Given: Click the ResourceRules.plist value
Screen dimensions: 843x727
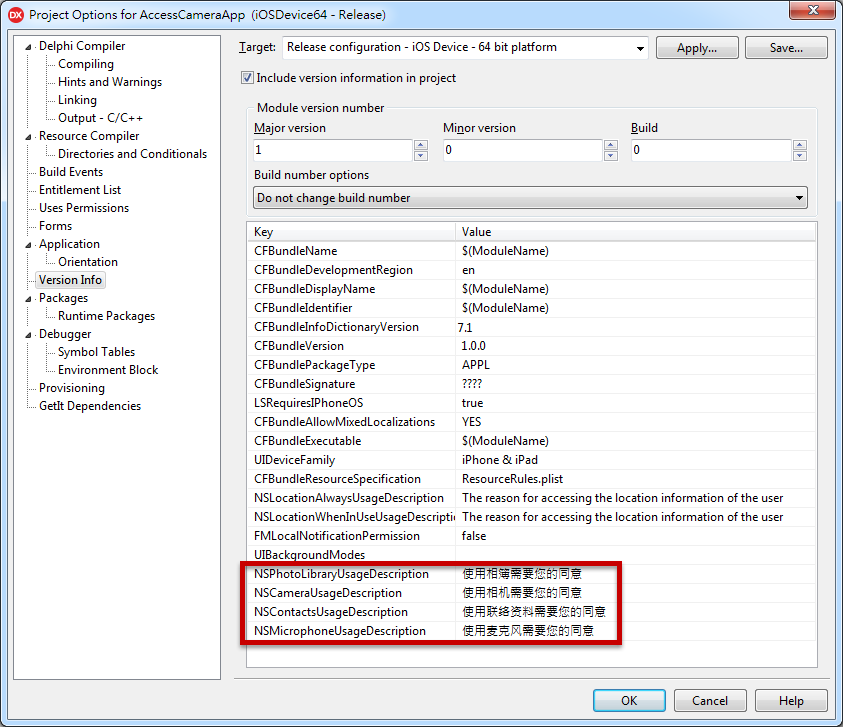Looking at the screenshot, I should (512, 479).
